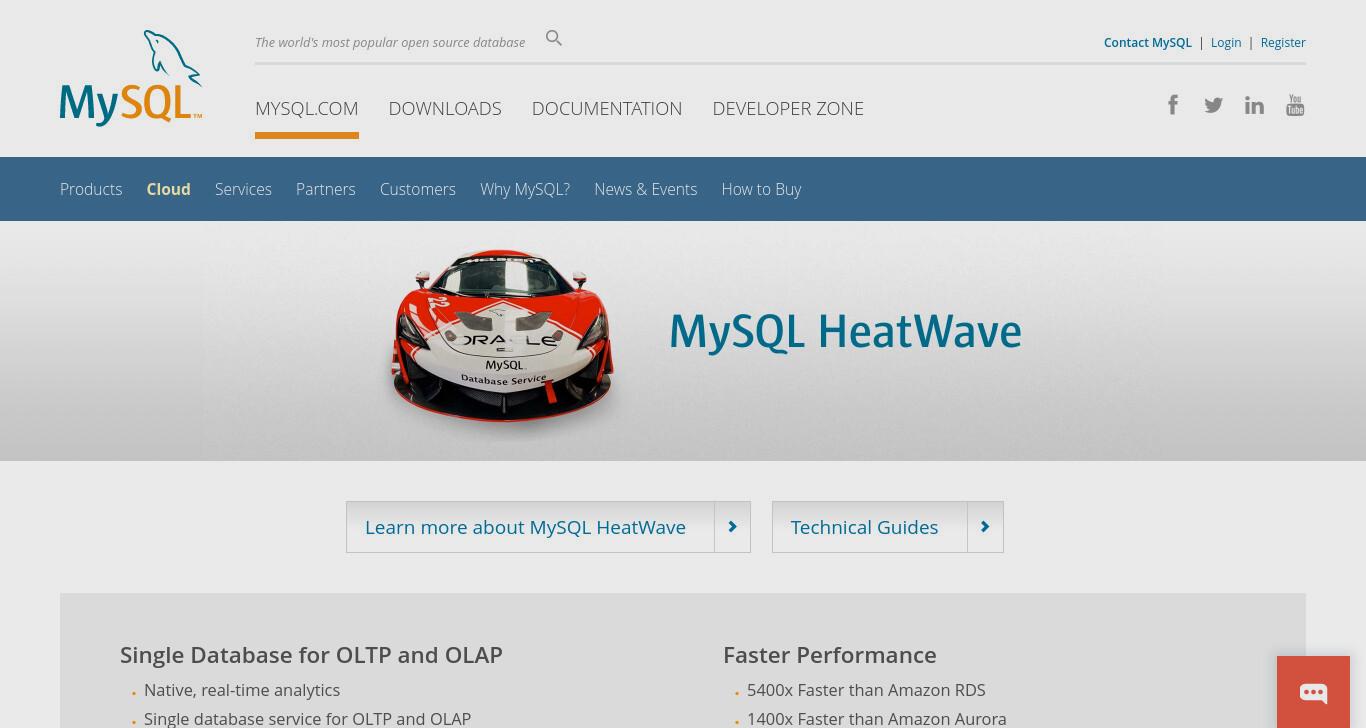Open the Products menu
1366x728 pixels.
[x=91, y=189]
